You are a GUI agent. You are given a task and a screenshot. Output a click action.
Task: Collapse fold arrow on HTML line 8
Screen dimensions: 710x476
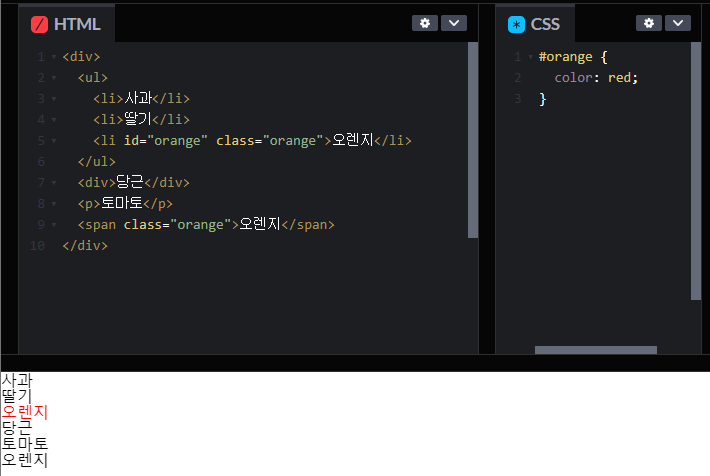pyautogui.click(x=54, y=204)
